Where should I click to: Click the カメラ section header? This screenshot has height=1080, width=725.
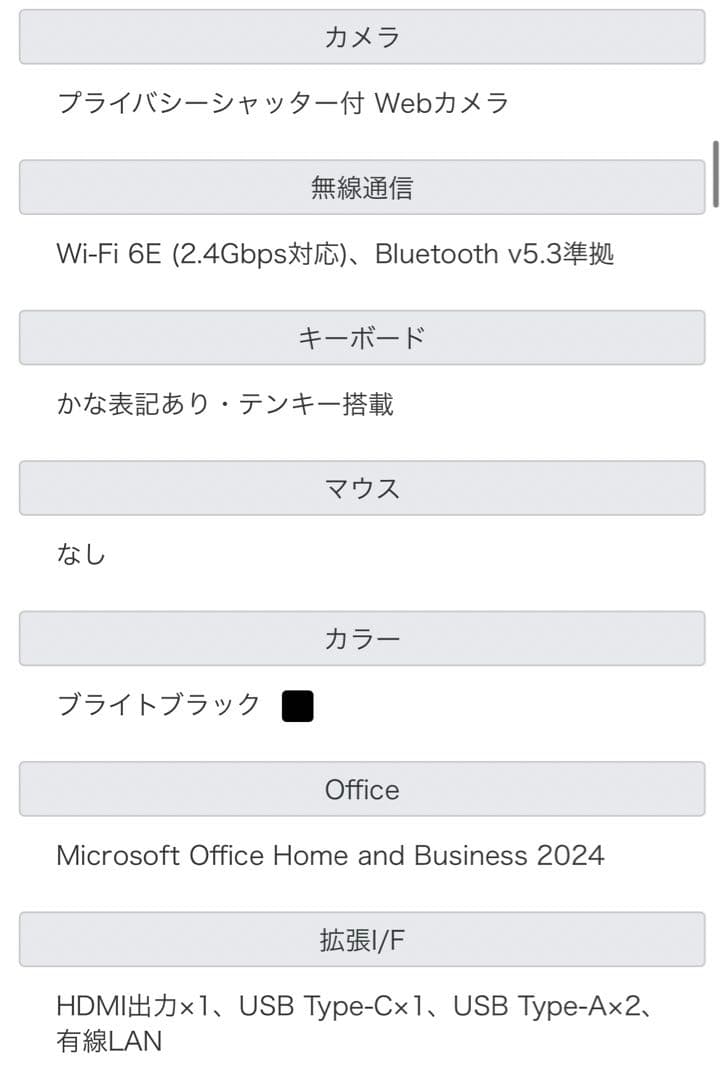tap(362, 38)
